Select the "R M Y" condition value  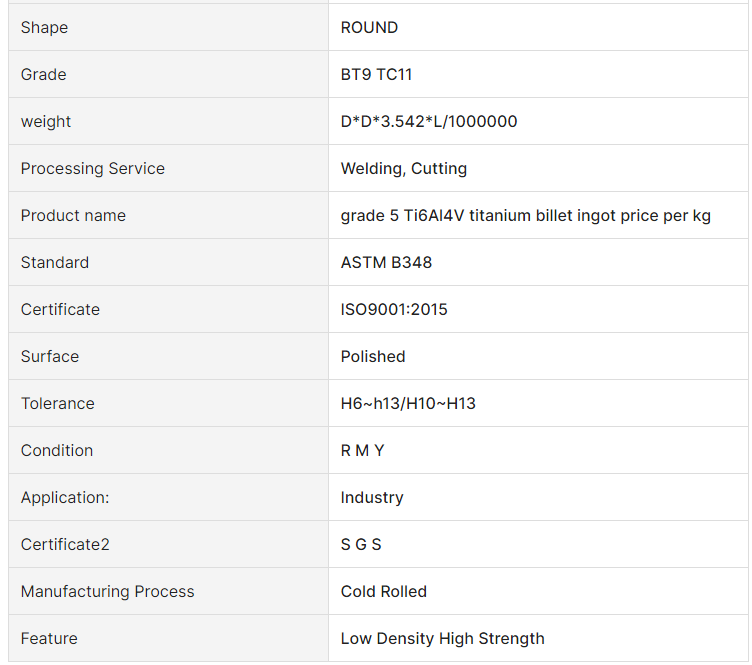tap(362, 451)
